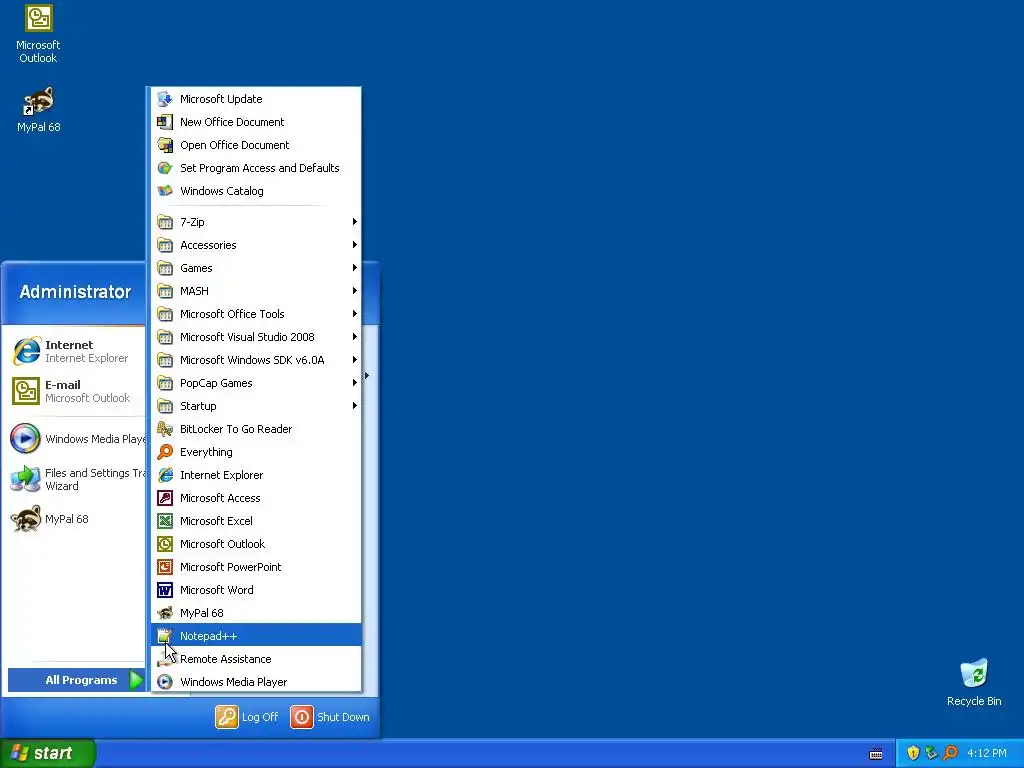This screenshot has height=768, width=1024.
Task: Open Recycle Bin on desktop
Action: [x=974, y=683]
